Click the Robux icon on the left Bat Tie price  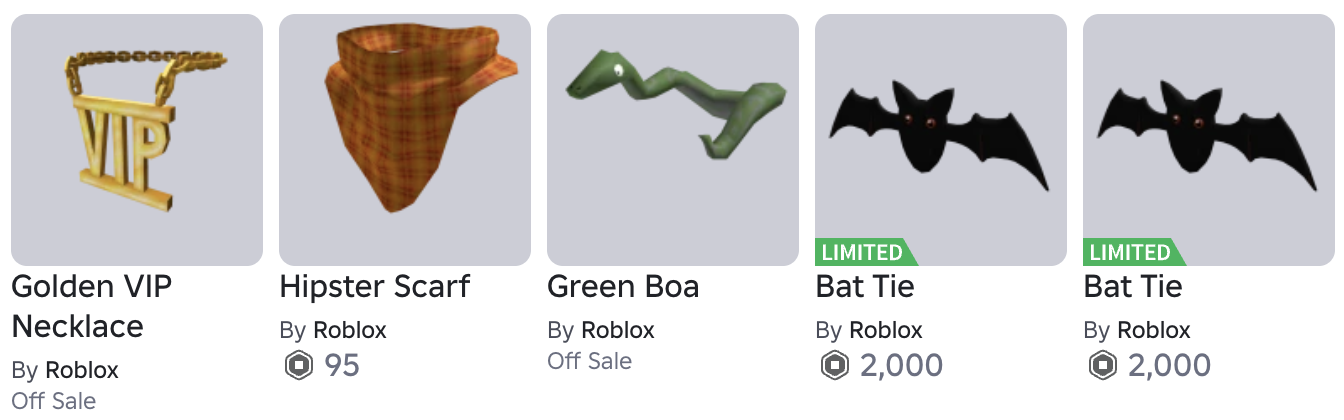pyautogui.click(x=833, y=366)
